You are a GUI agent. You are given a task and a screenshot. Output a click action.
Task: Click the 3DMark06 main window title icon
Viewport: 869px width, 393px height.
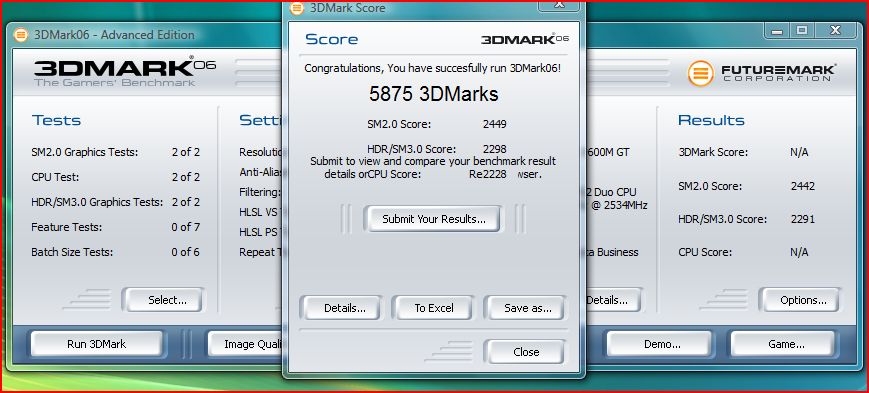[x=21, y=34]
